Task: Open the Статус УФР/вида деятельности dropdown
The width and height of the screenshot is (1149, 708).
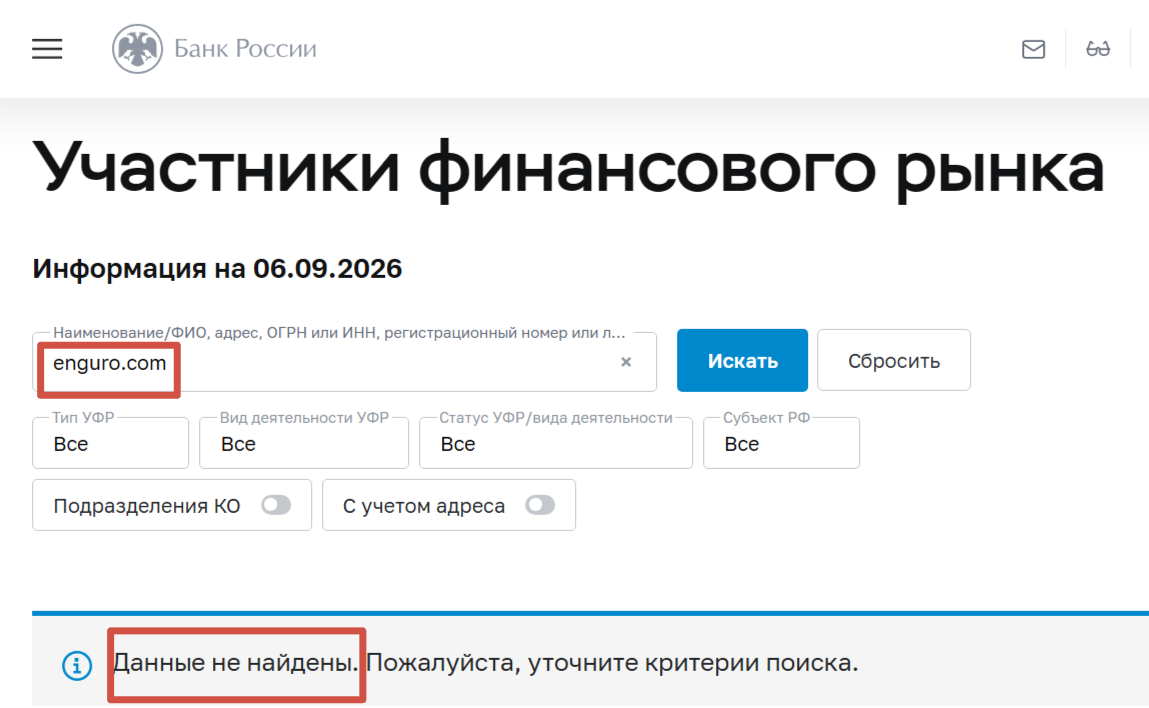Action: (555, 443)
